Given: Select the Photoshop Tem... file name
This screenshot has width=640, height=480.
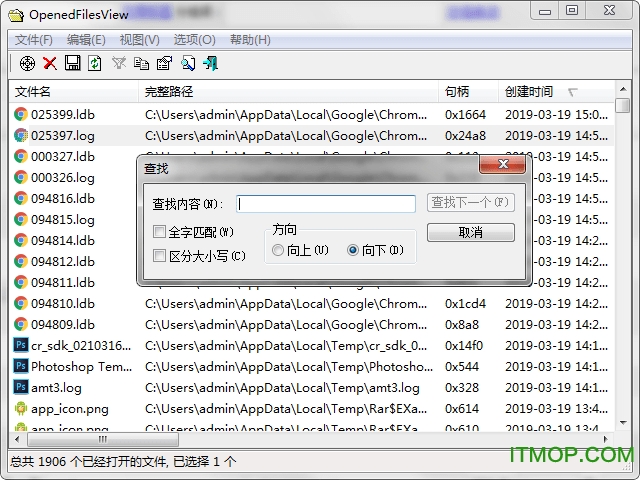Looking at the screenshot, I should 82,367.
